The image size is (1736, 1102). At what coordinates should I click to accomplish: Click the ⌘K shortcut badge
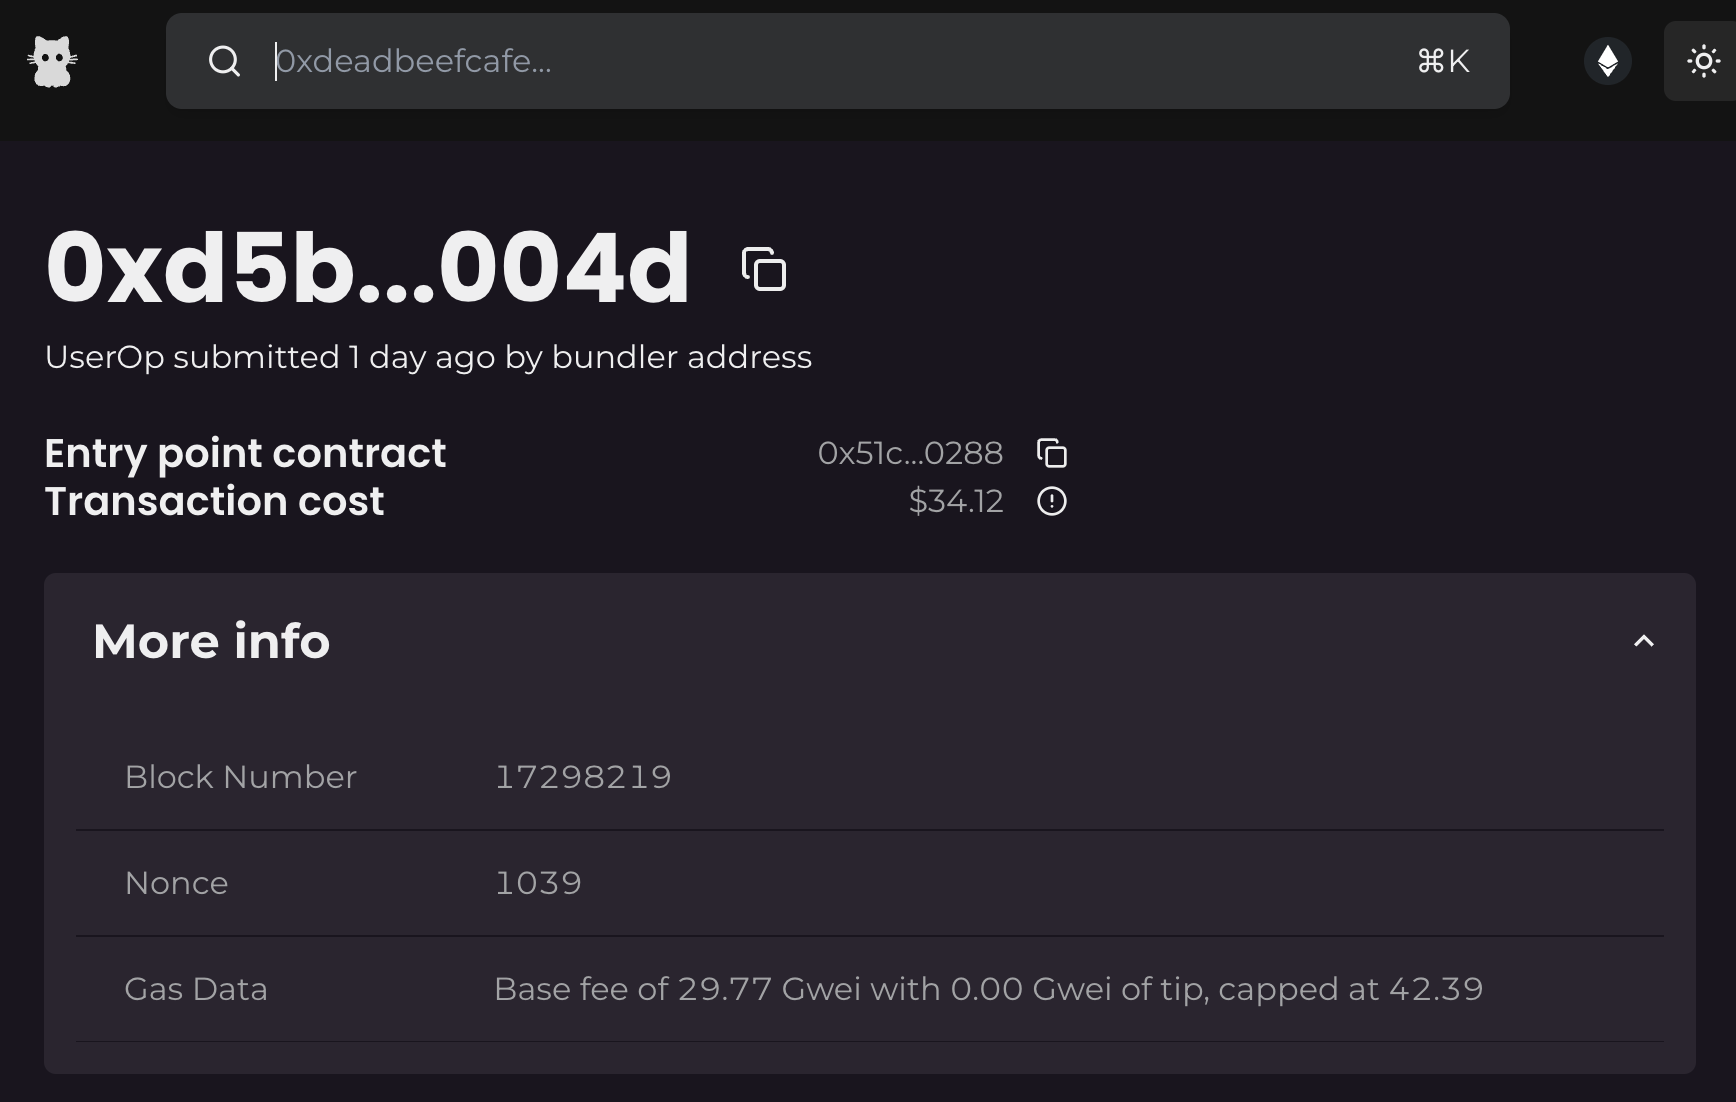click(1443, 62)
